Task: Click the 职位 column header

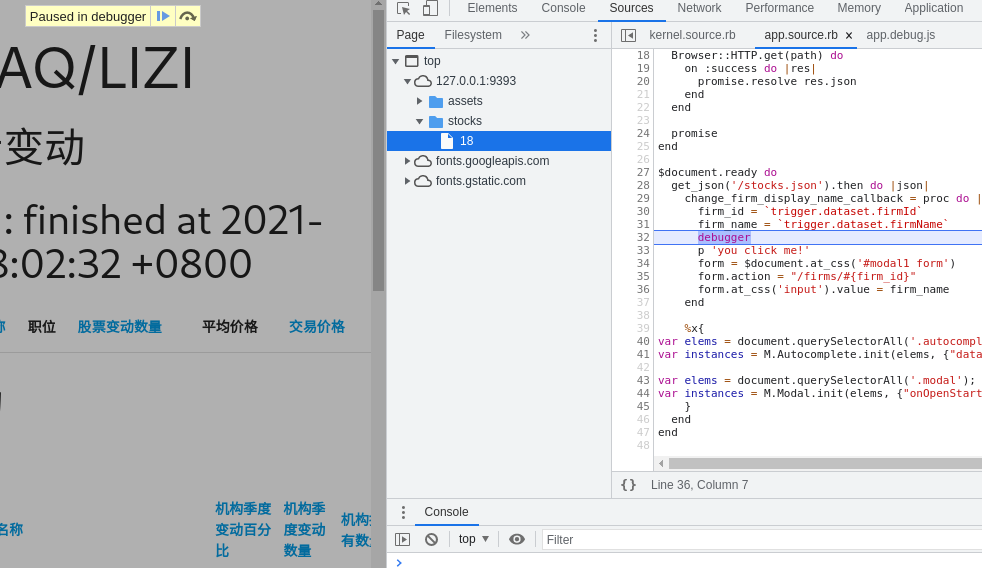Action: pos(42,327)
